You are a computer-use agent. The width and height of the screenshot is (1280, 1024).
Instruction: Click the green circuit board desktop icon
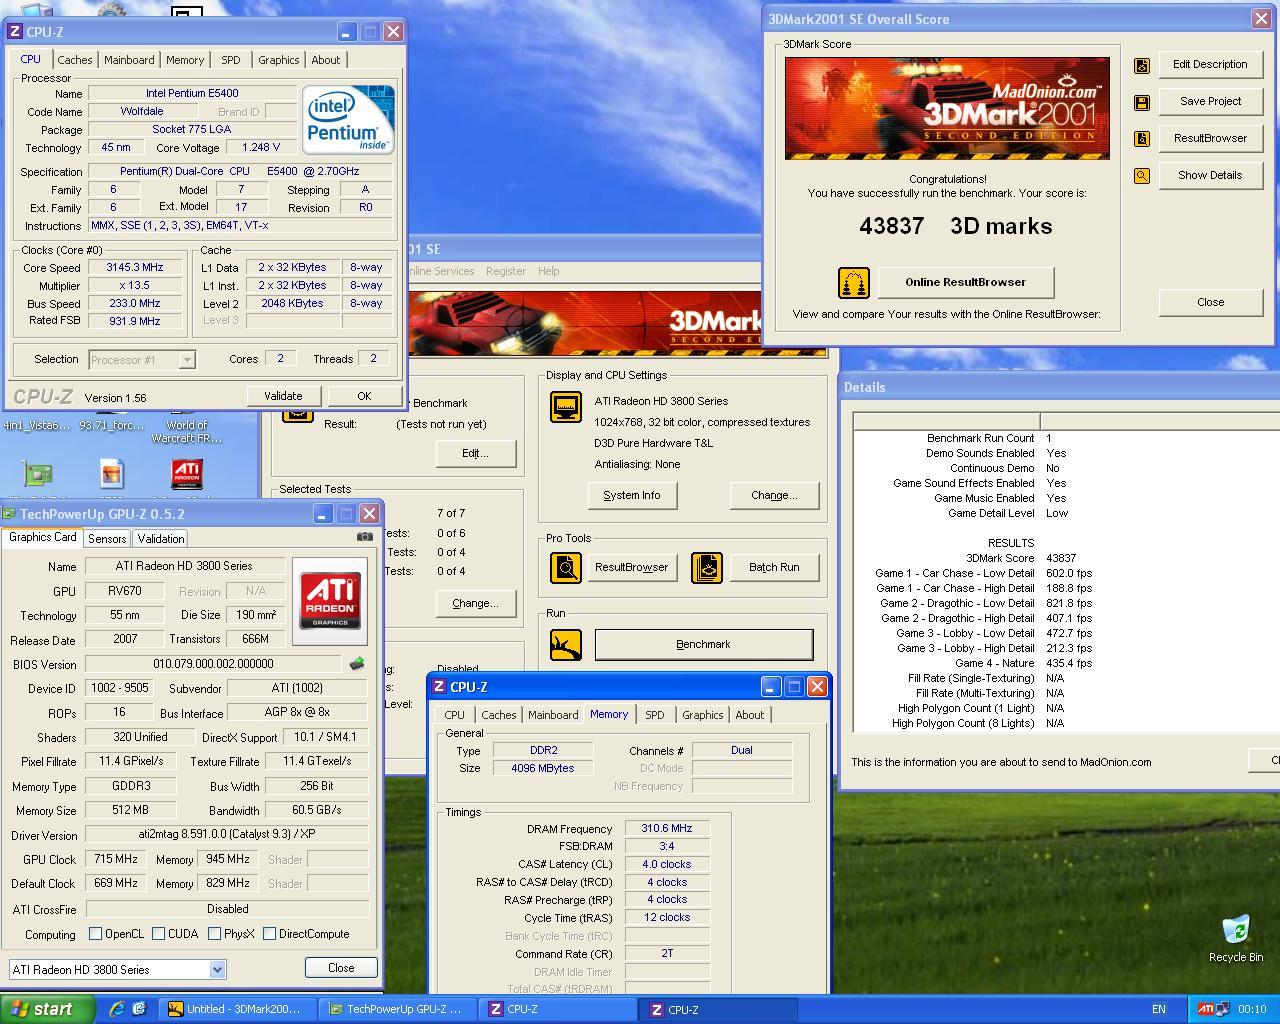tap(38, 474)
